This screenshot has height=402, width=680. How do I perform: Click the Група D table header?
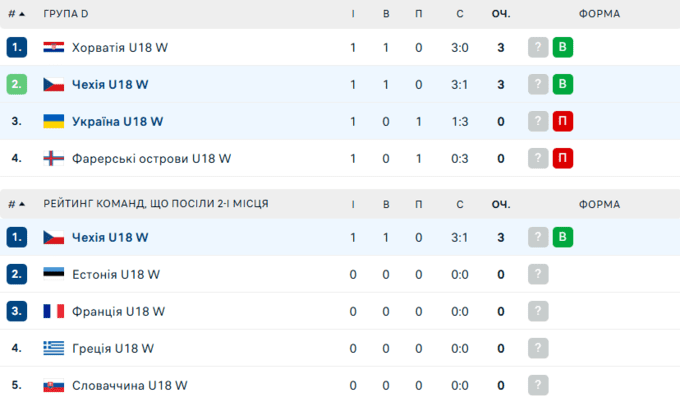[x=66, y=13]
